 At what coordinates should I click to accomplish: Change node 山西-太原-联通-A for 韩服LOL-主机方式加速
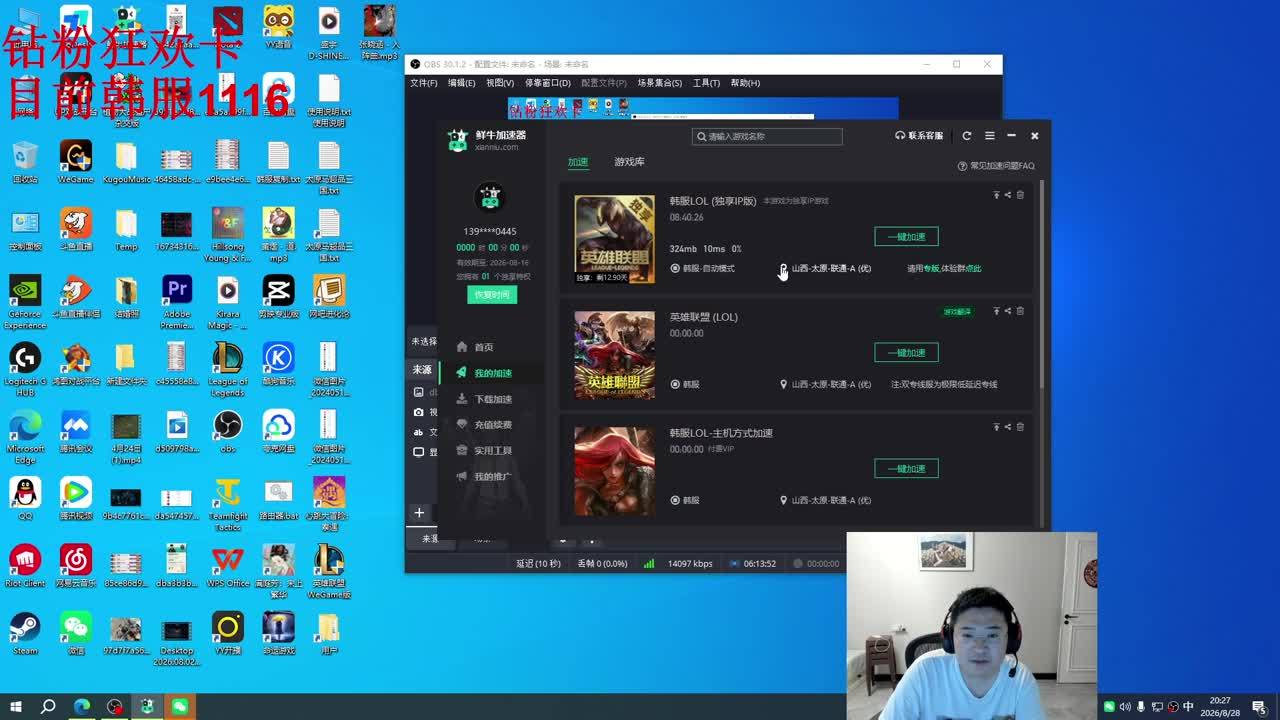coord(825,500)
